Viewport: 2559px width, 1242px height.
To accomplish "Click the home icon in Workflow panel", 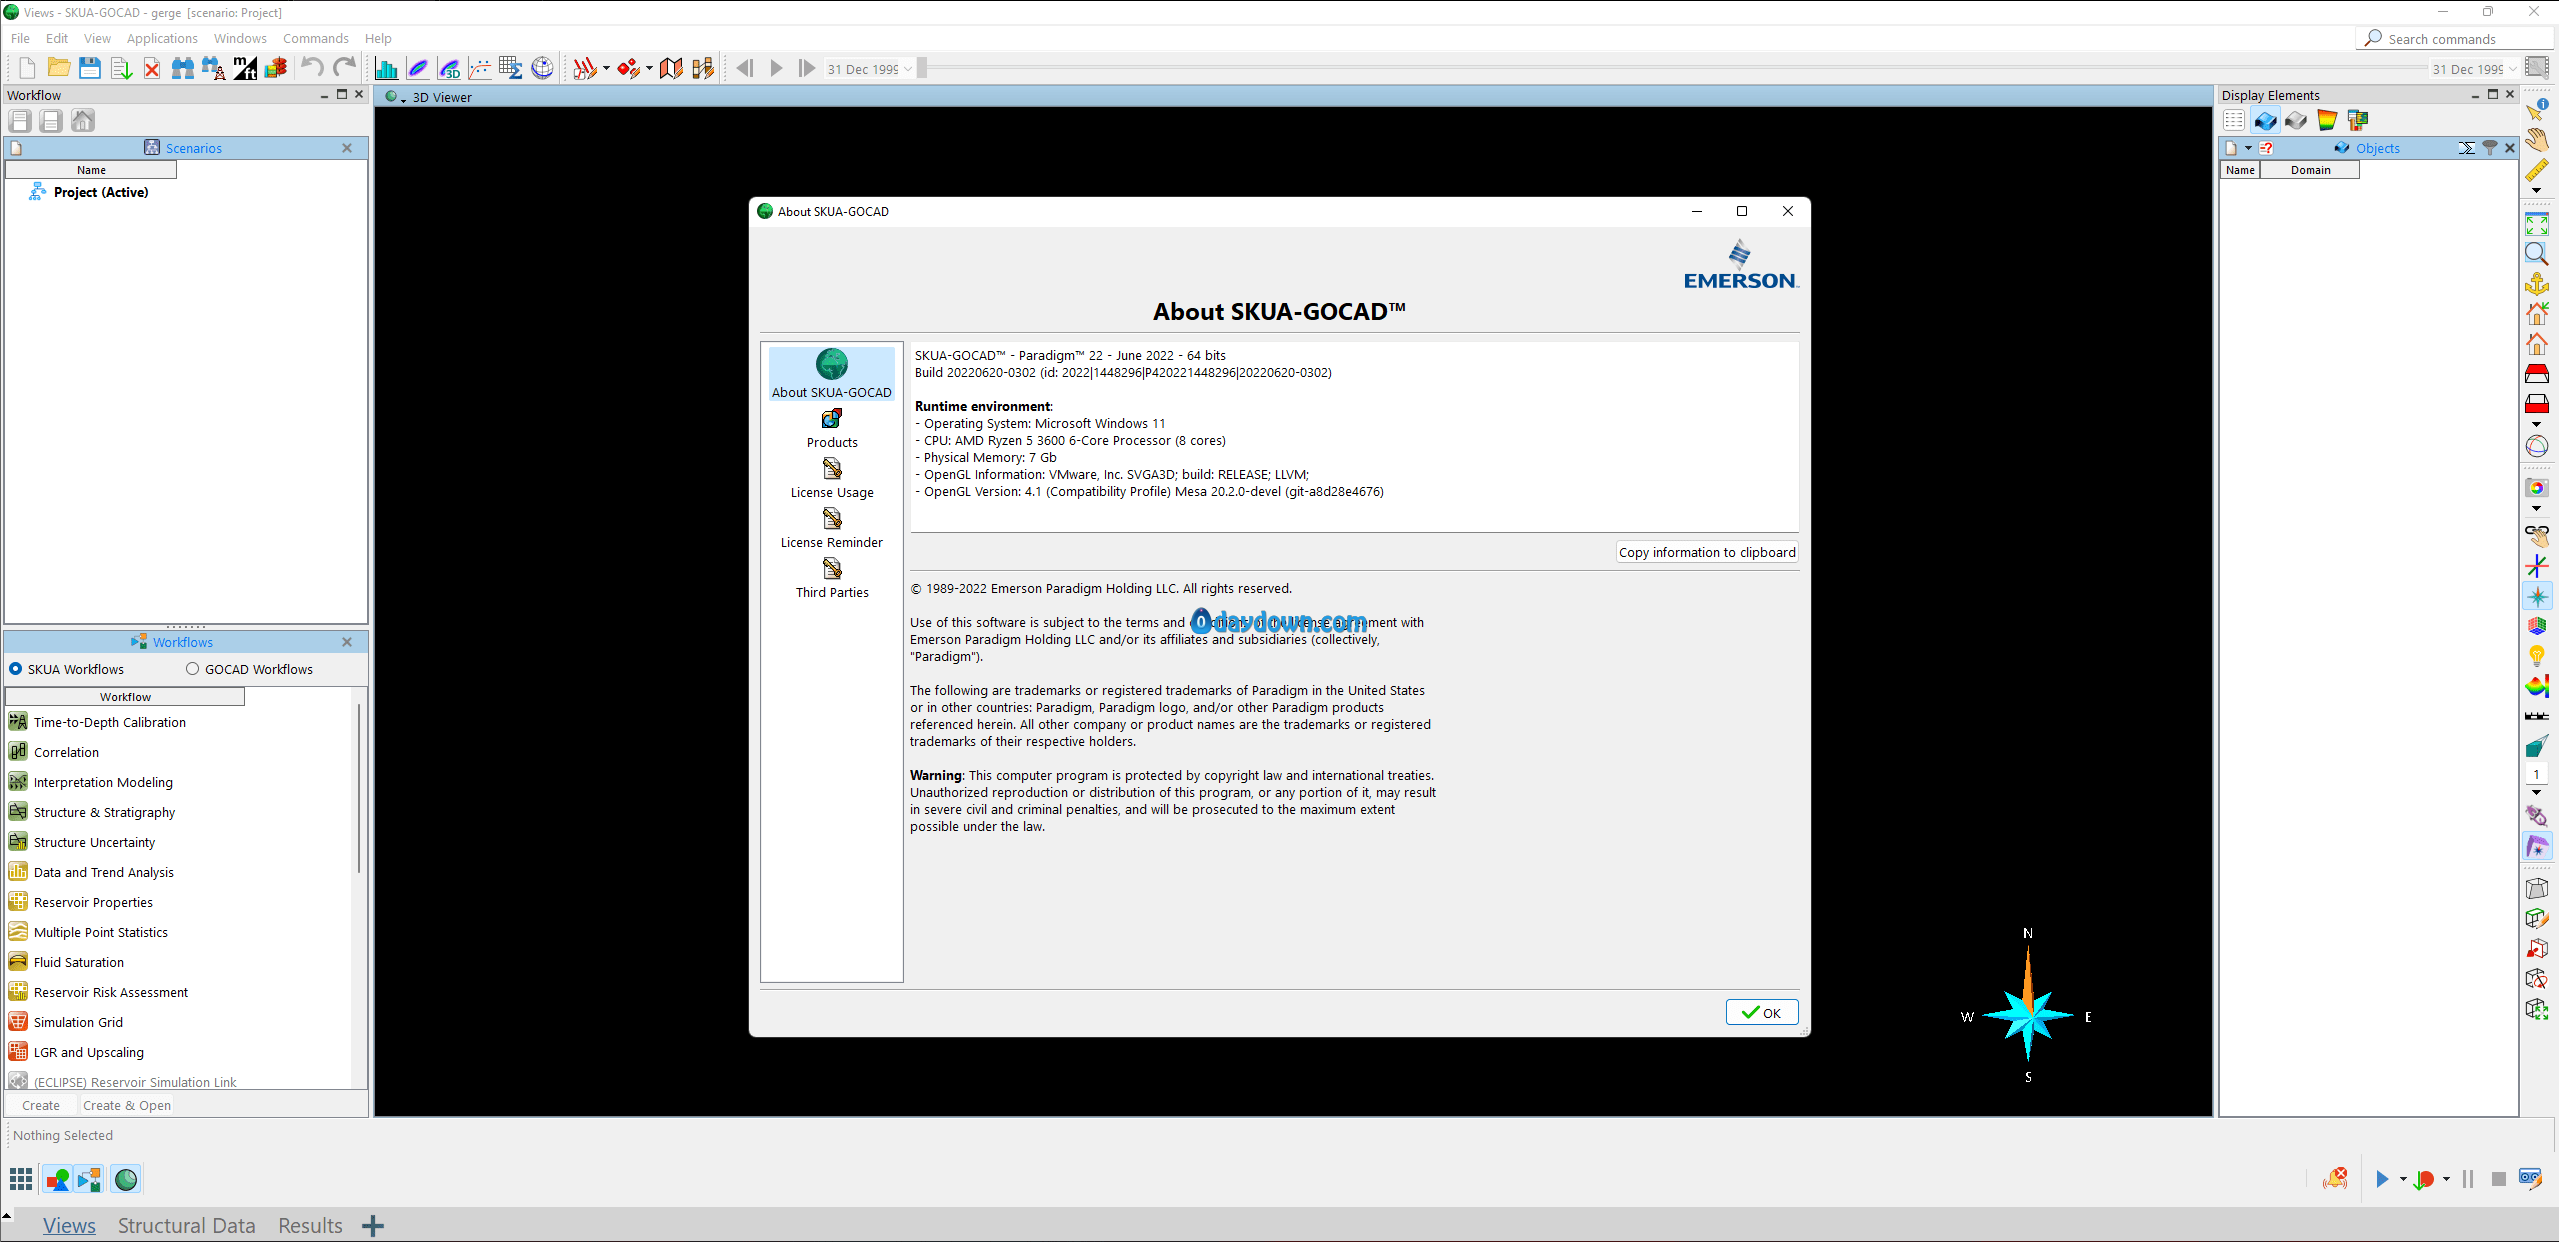I will (83, 121).
